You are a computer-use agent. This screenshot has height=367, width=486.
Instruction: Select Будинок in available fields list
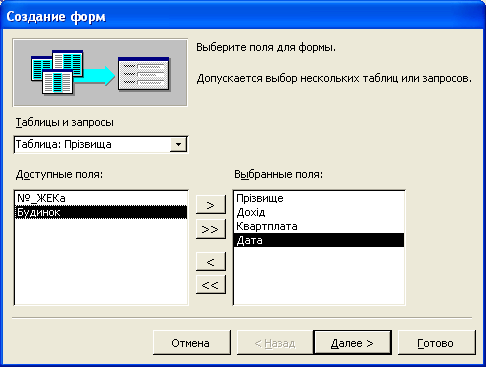pos(101,212)
